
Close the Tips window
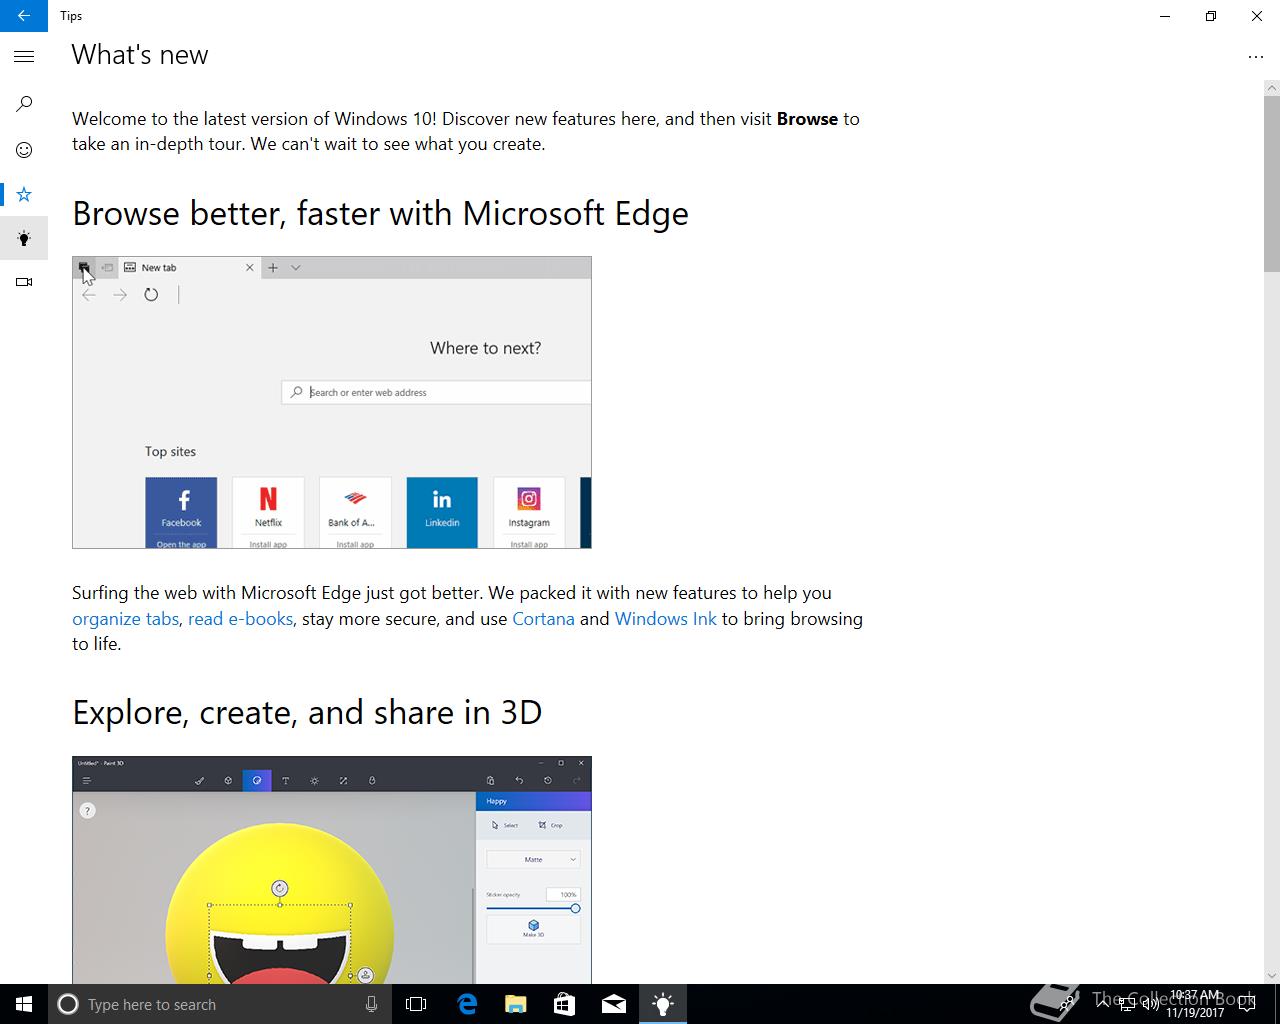coord(1257,16)
